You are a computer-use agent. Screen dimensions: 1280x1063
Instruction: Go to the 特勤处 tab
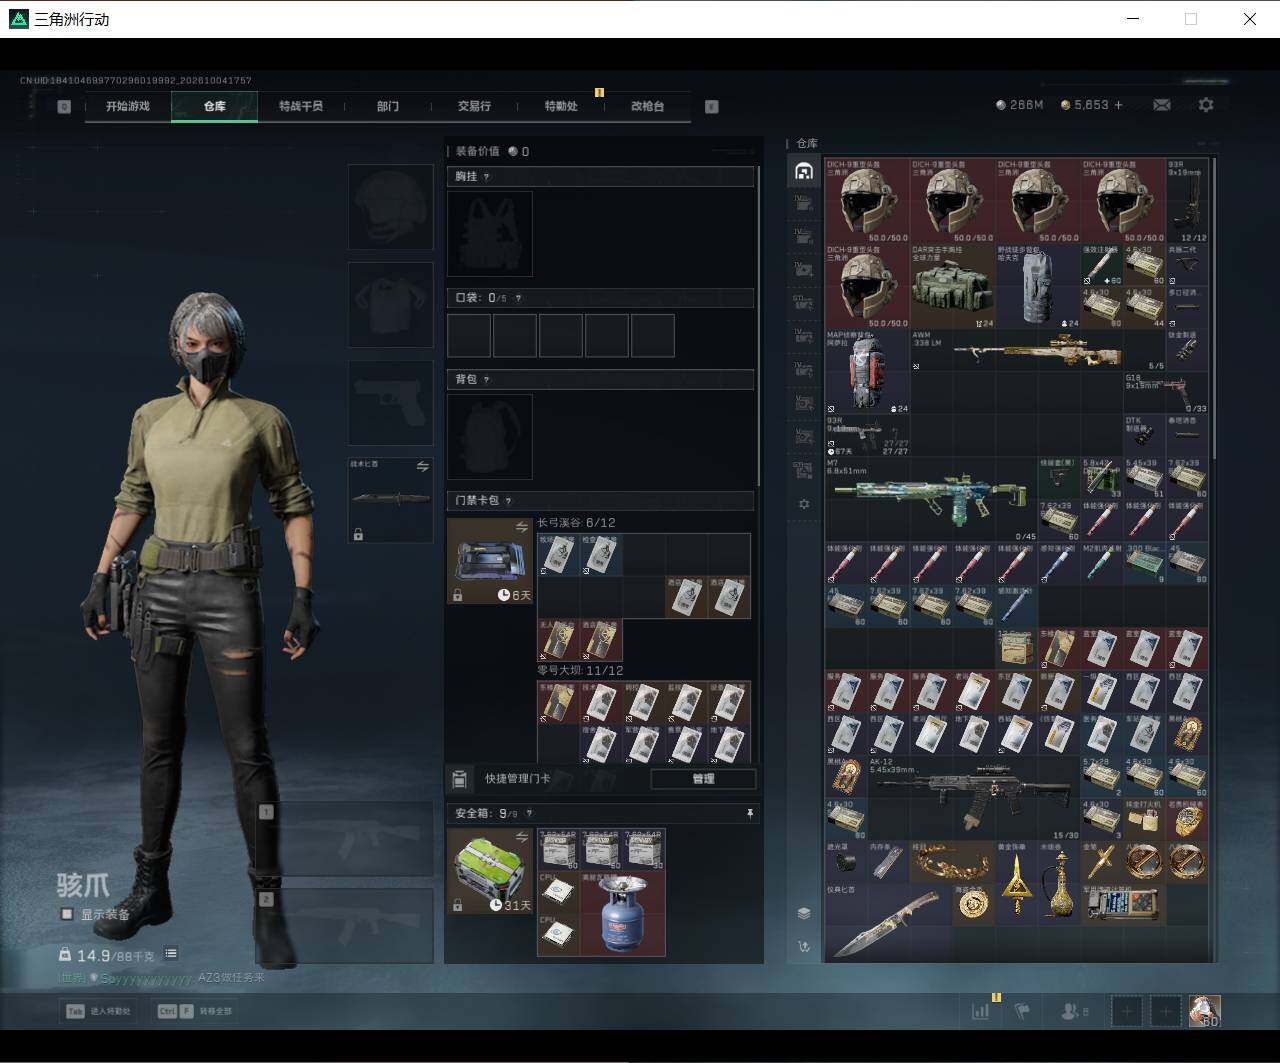pos(561,106)
